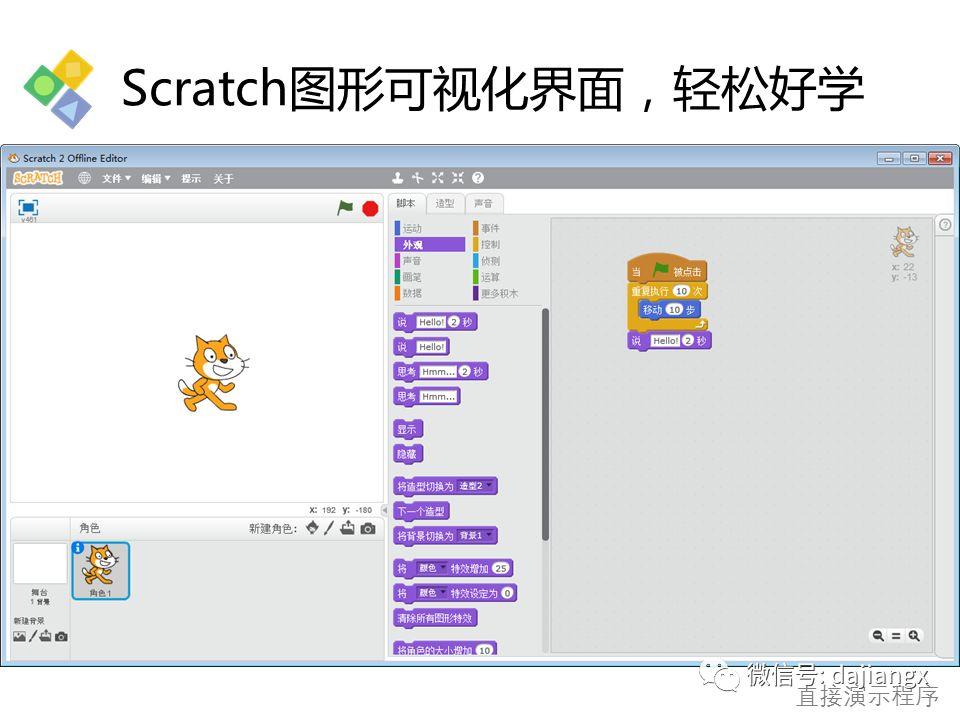Click the Scratch logo
Image resolution: width=960 pixels, height=720 pixels.
coord(38,178)
